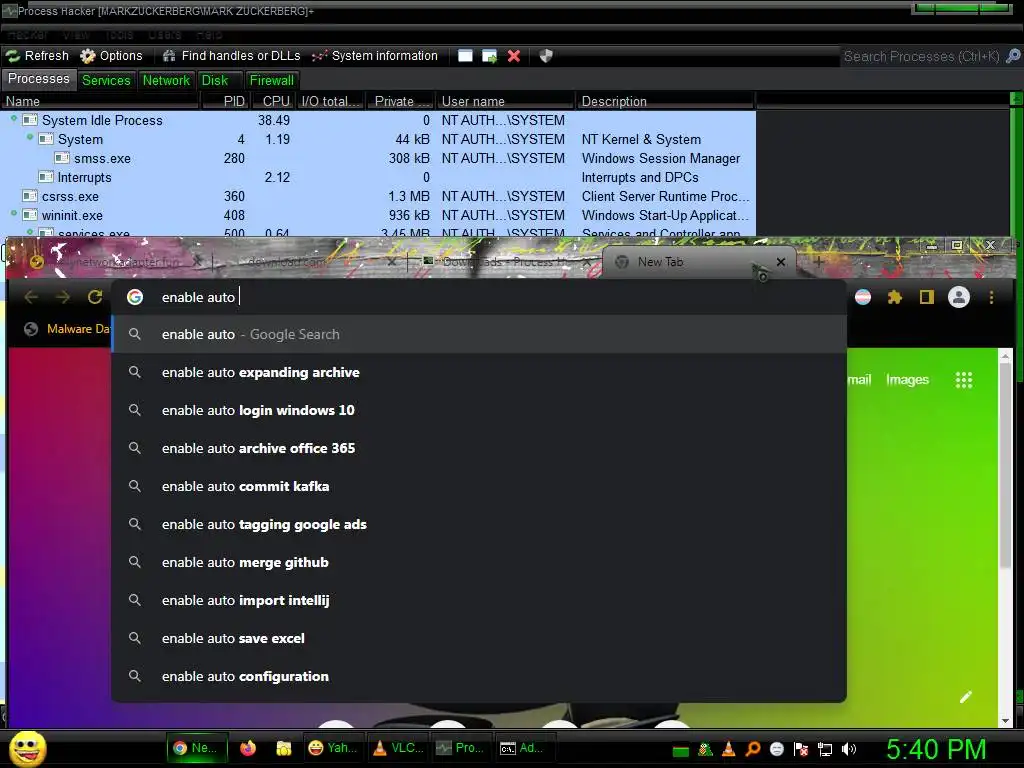Click the customize pencil icon
The image size is (1024, 768).
click(x=966, y=697)
